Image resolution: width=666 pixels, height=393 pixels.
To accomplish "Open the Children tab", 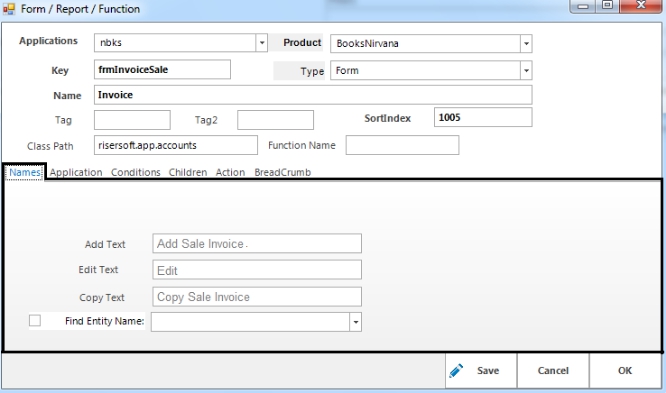I will (188, 172).
